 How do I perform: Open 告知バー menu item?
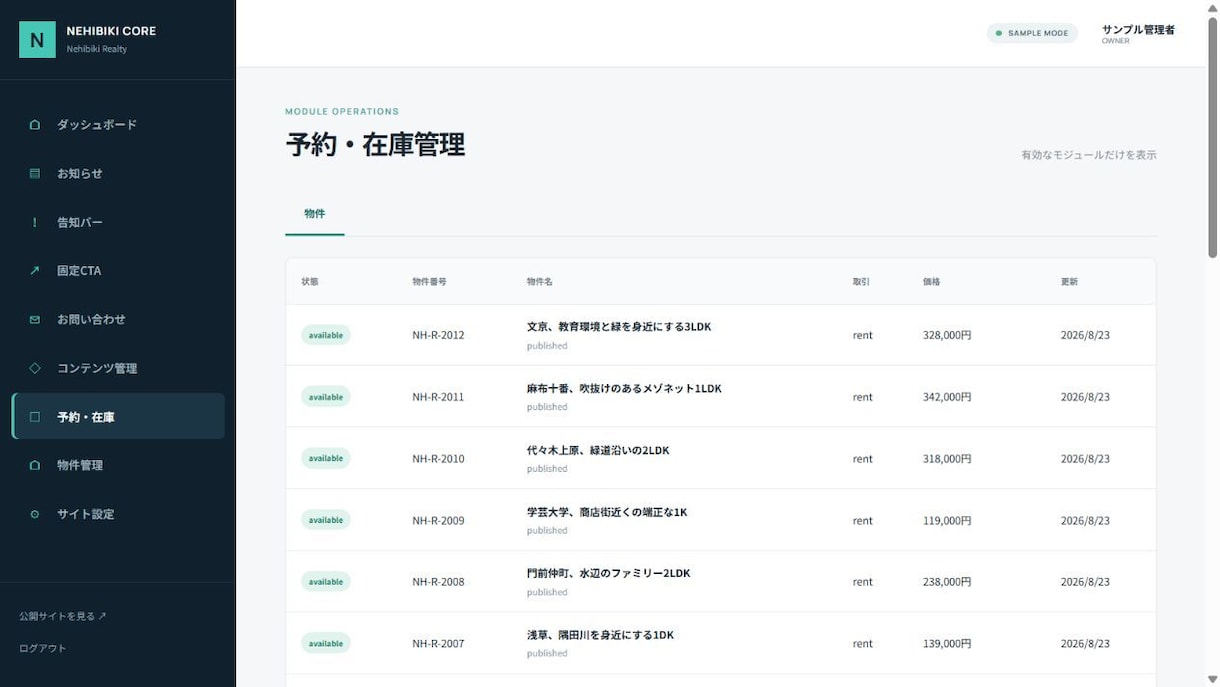(x=118, y=222)
